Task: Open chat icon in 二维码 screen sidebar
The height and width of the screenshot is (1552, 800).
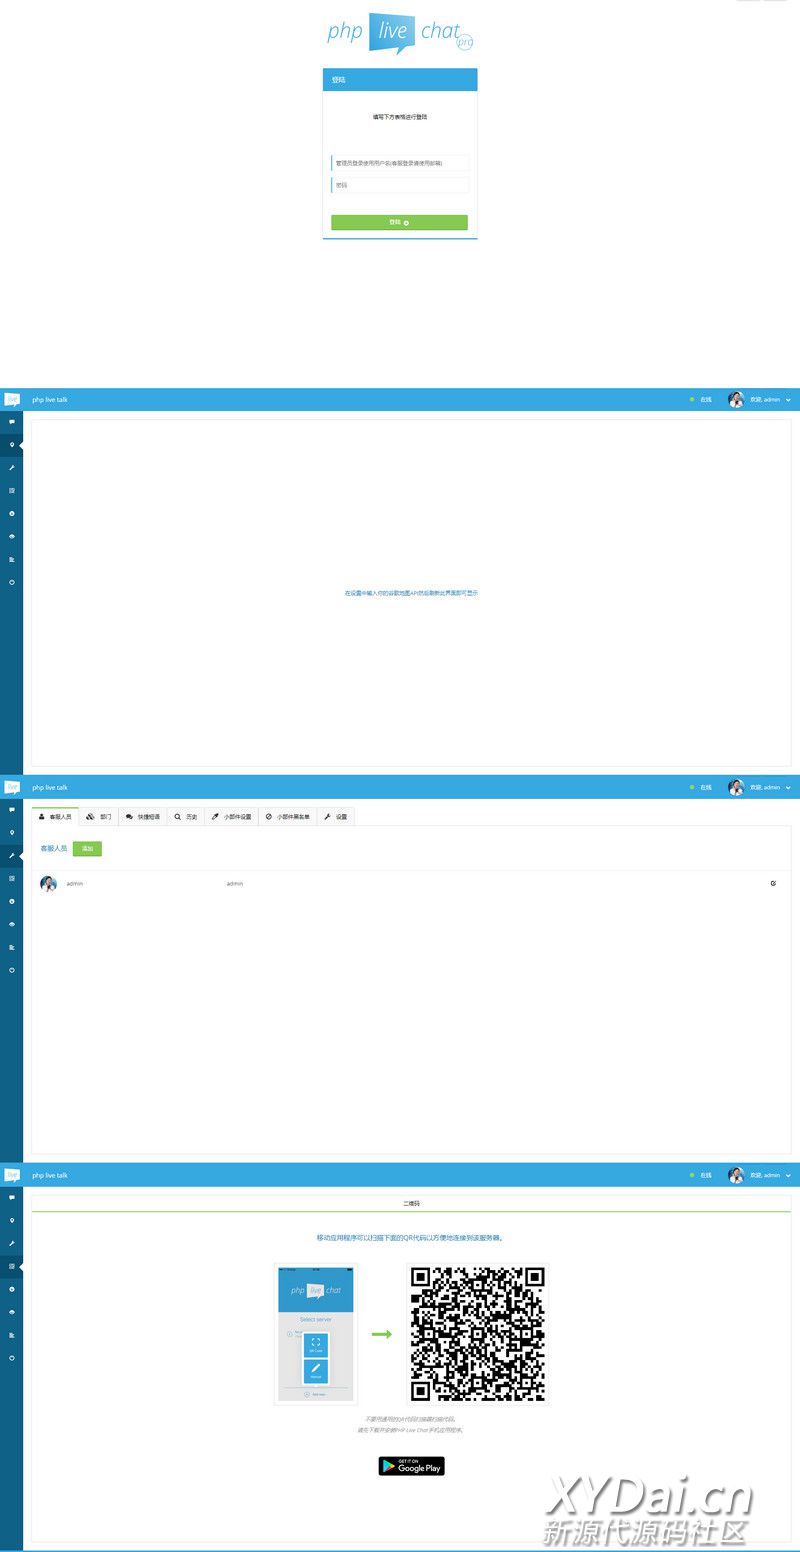Action: pyautogui.click(x=12, y=1198)
